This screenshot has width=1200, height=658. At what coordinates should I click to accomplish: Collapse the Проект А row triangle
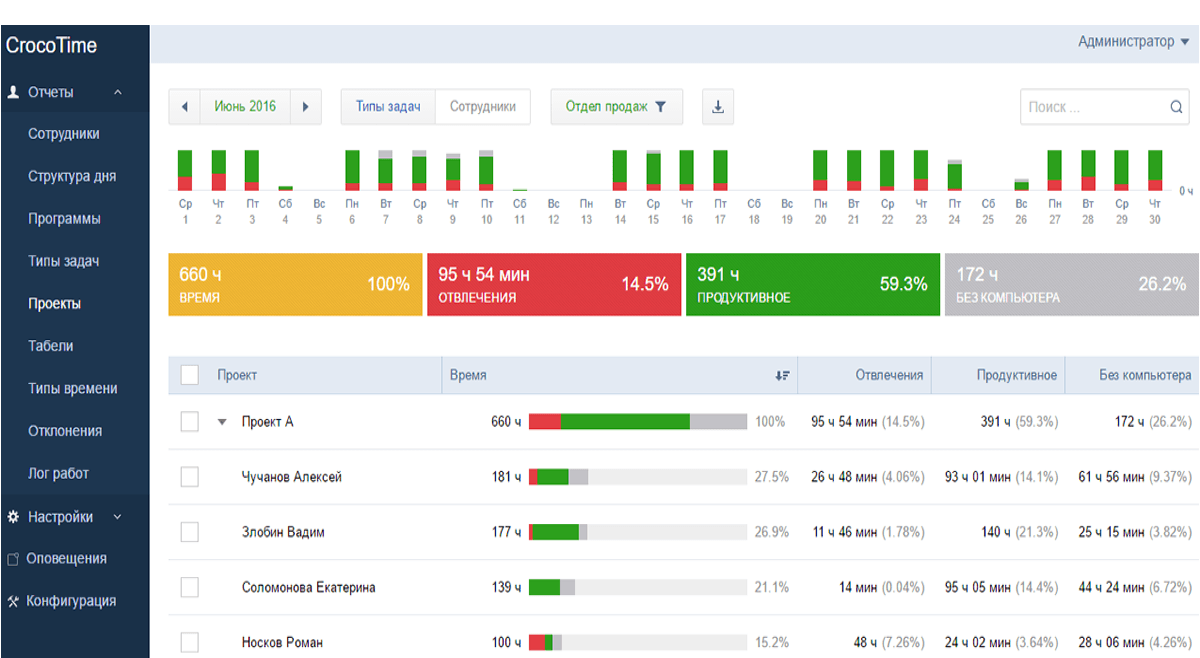click(x=223, y=422)
